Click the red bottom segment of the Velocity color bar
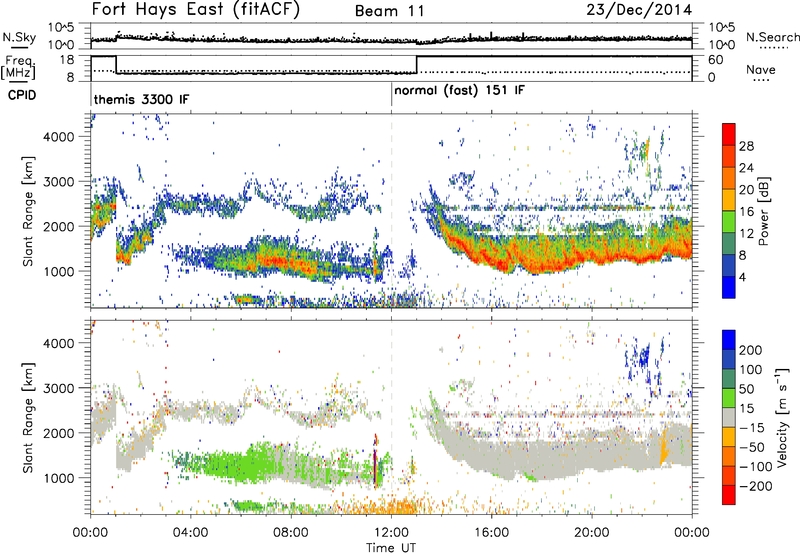The height and width of the screenshot is (554, 800). coord(729,495)
